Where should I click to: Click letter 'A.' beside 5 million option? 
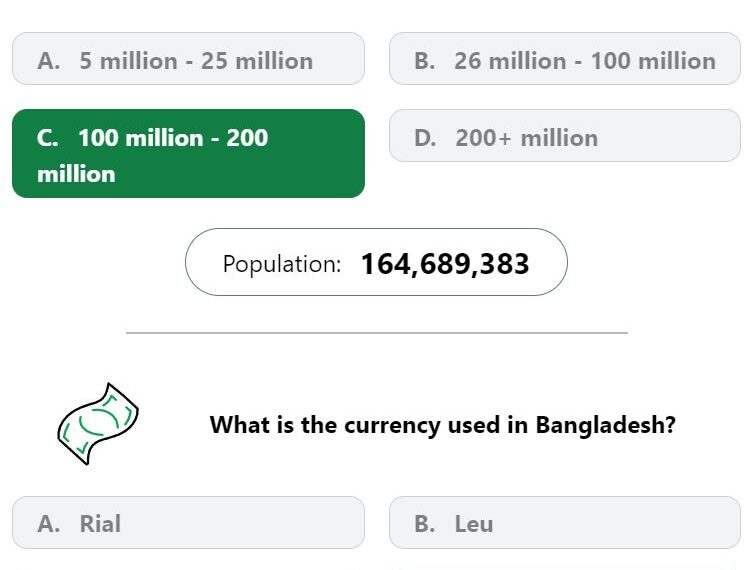pyautogui.click(x=49, y=61)
